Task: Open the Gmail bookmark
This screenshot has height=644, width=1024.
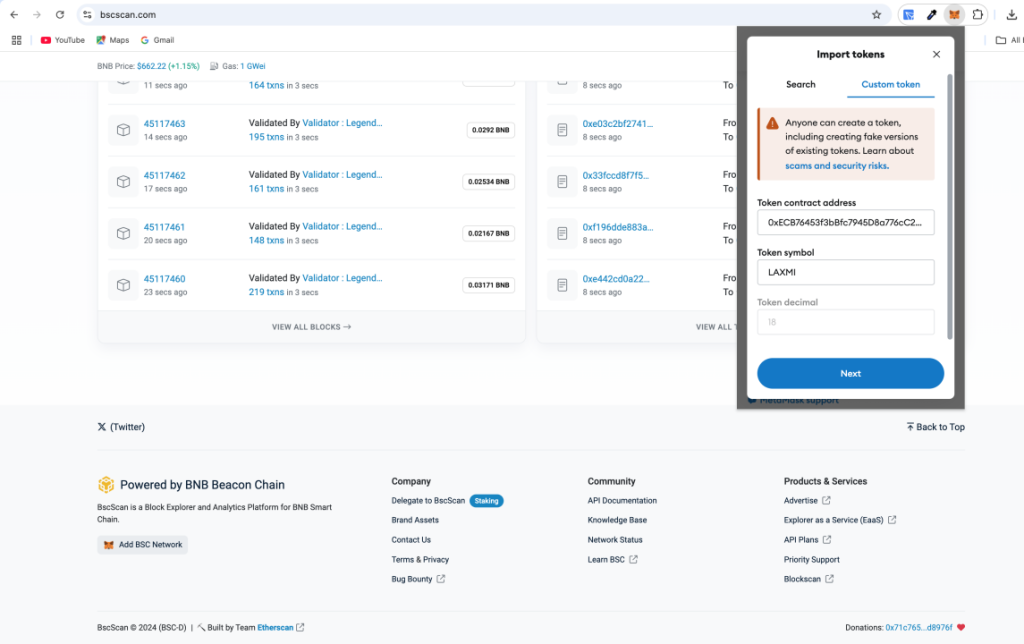Action: tap(157, 40)
